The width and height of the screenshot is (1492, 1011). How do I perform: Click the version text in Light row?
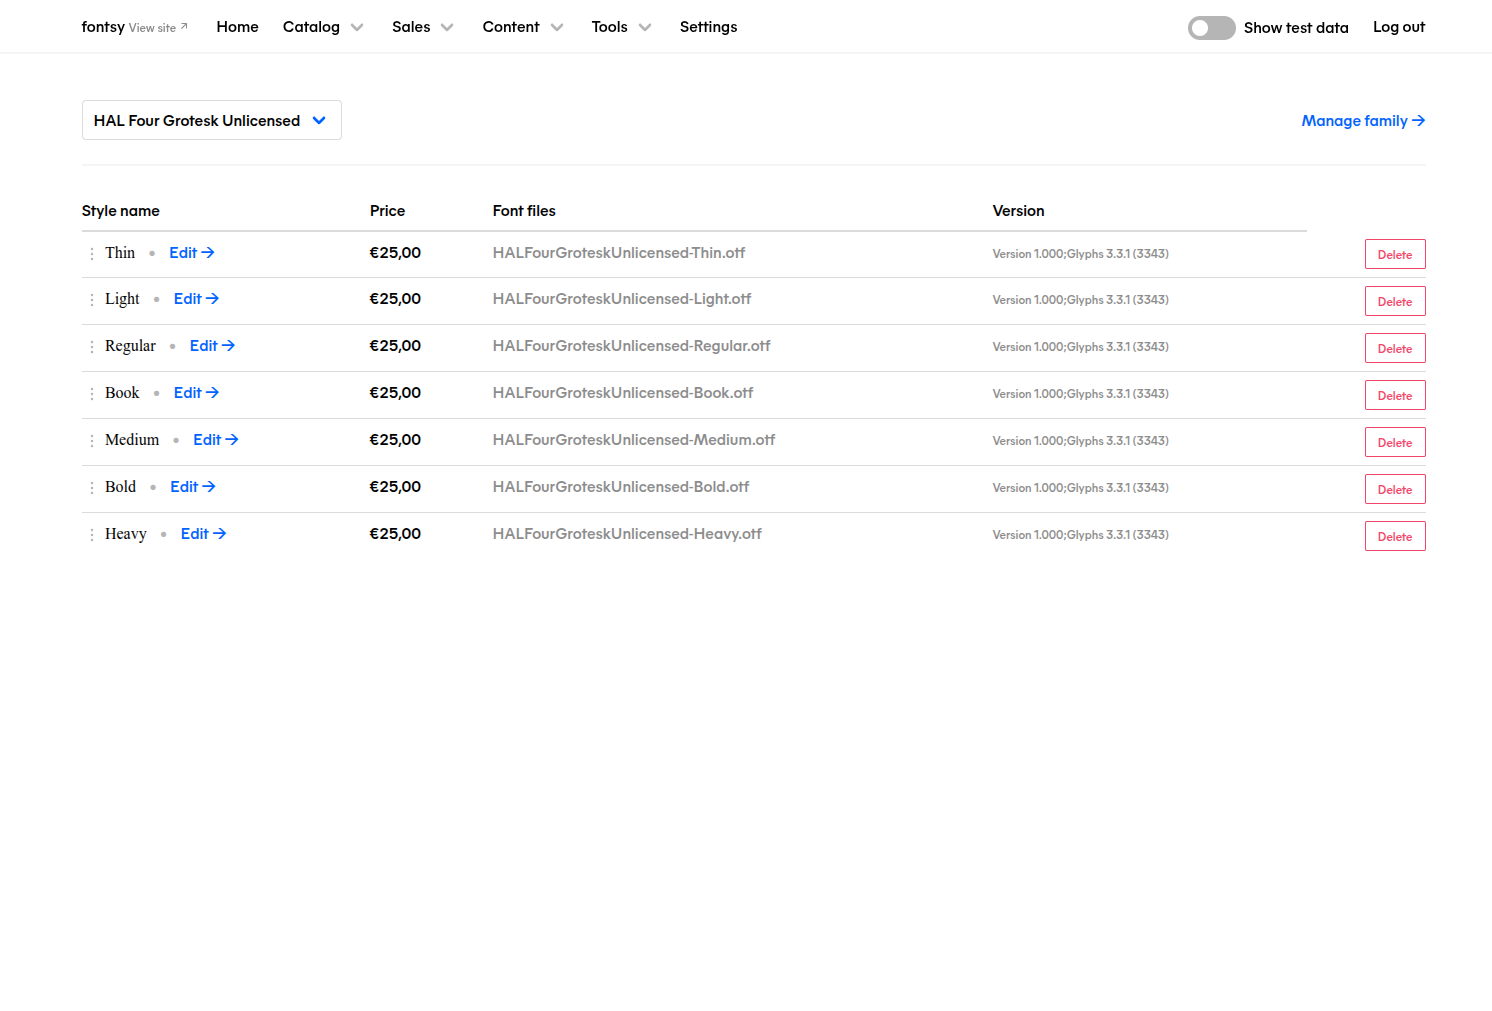1080,300
